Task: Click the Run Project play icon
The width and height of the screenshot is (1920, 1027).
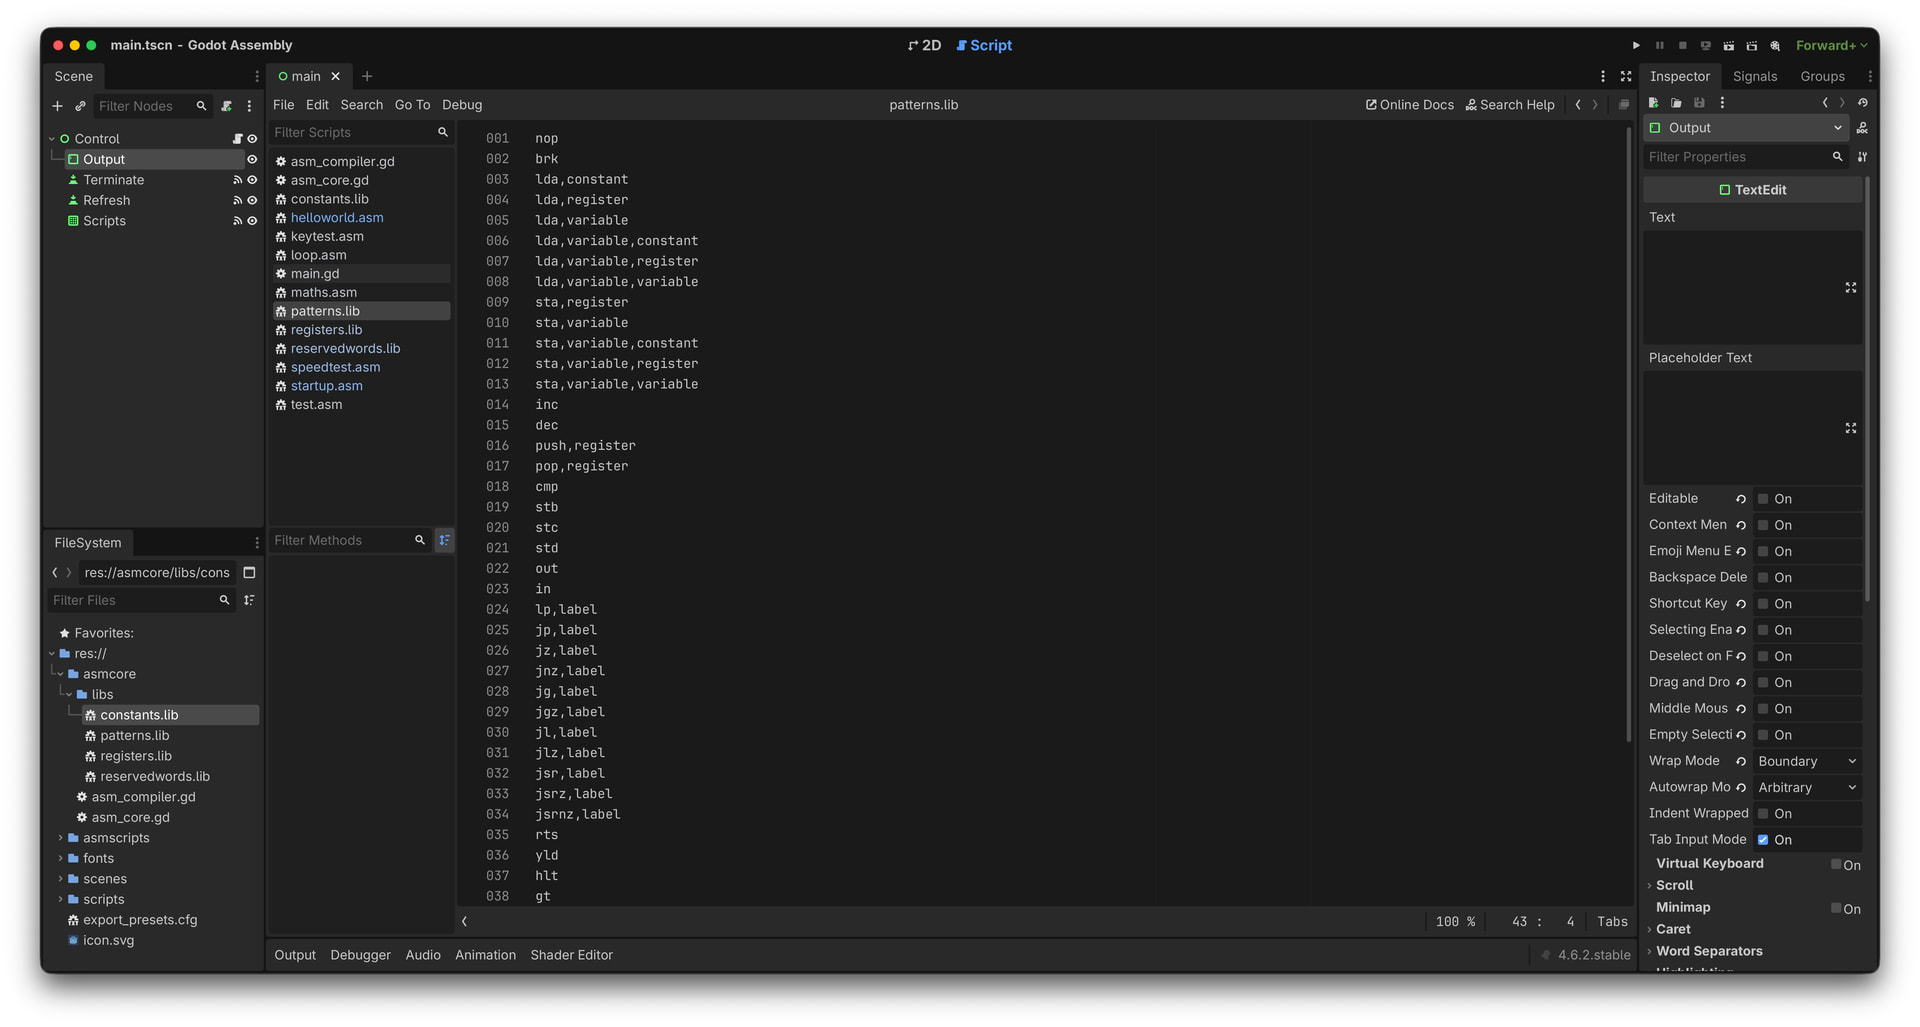Action: [x=1636, y=46]
